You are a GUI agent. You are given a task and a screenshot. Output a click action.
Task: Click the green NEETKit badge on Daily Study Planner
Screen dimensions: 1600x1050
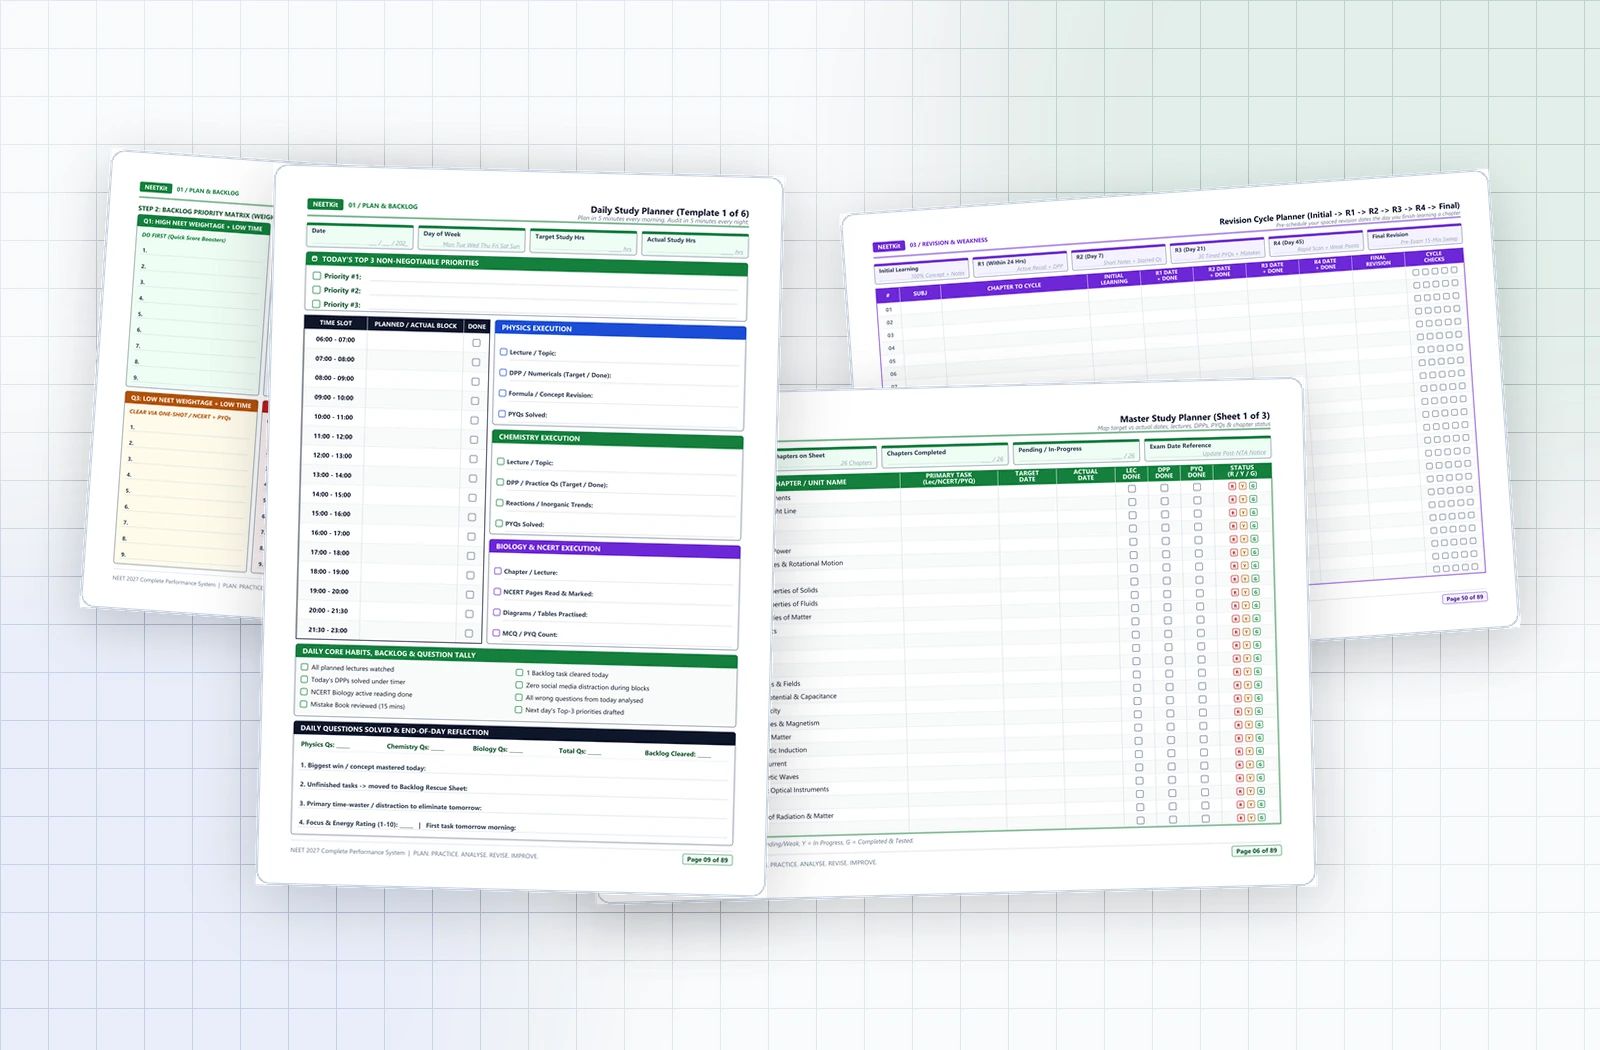coord(325,204)
